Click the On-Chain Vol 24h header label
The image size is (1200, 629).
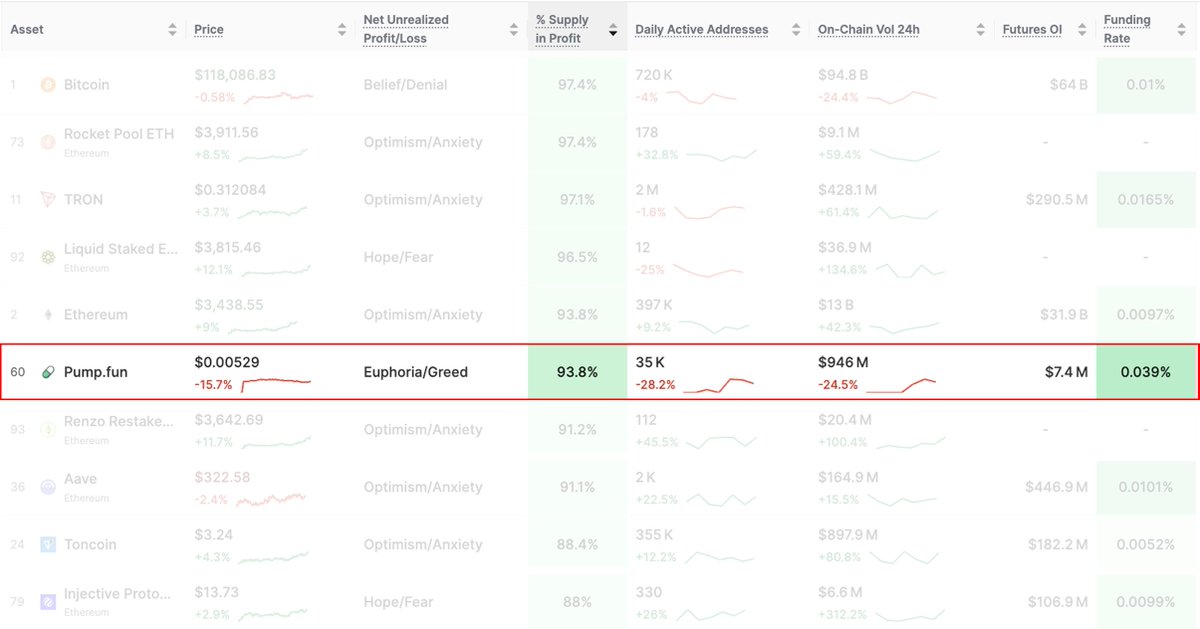(x=869, y=30)
